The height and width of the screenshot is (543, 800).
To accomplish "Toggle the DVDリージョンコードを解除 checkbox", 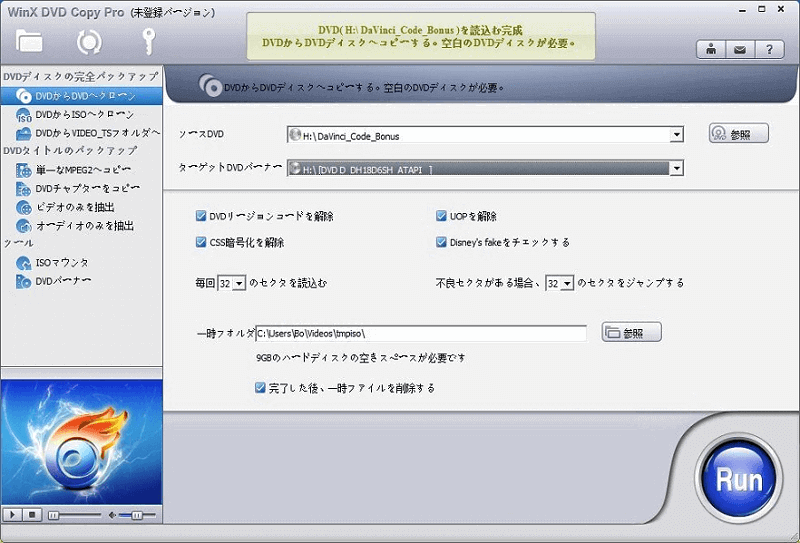I will point(202,216).
